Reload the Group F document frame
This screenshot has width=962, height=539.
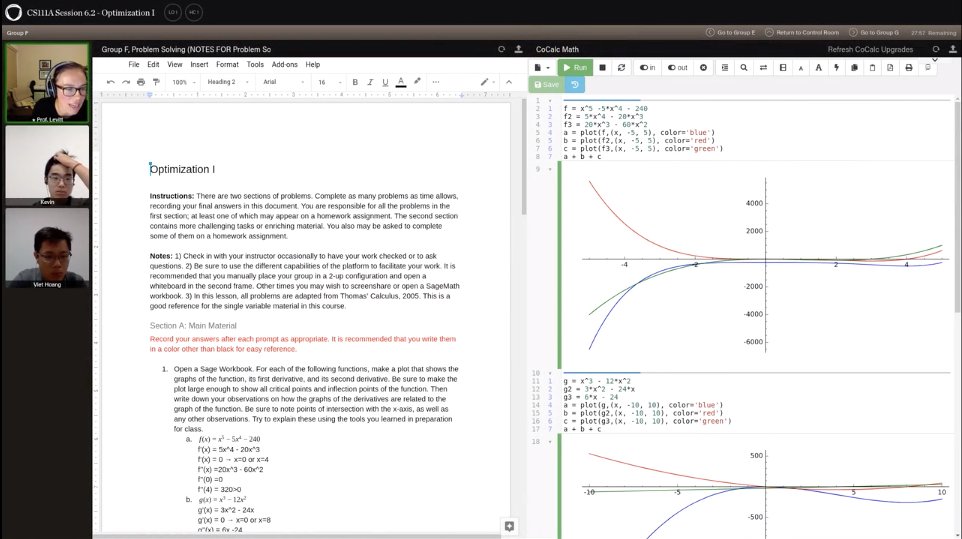(x=501, y=49)
